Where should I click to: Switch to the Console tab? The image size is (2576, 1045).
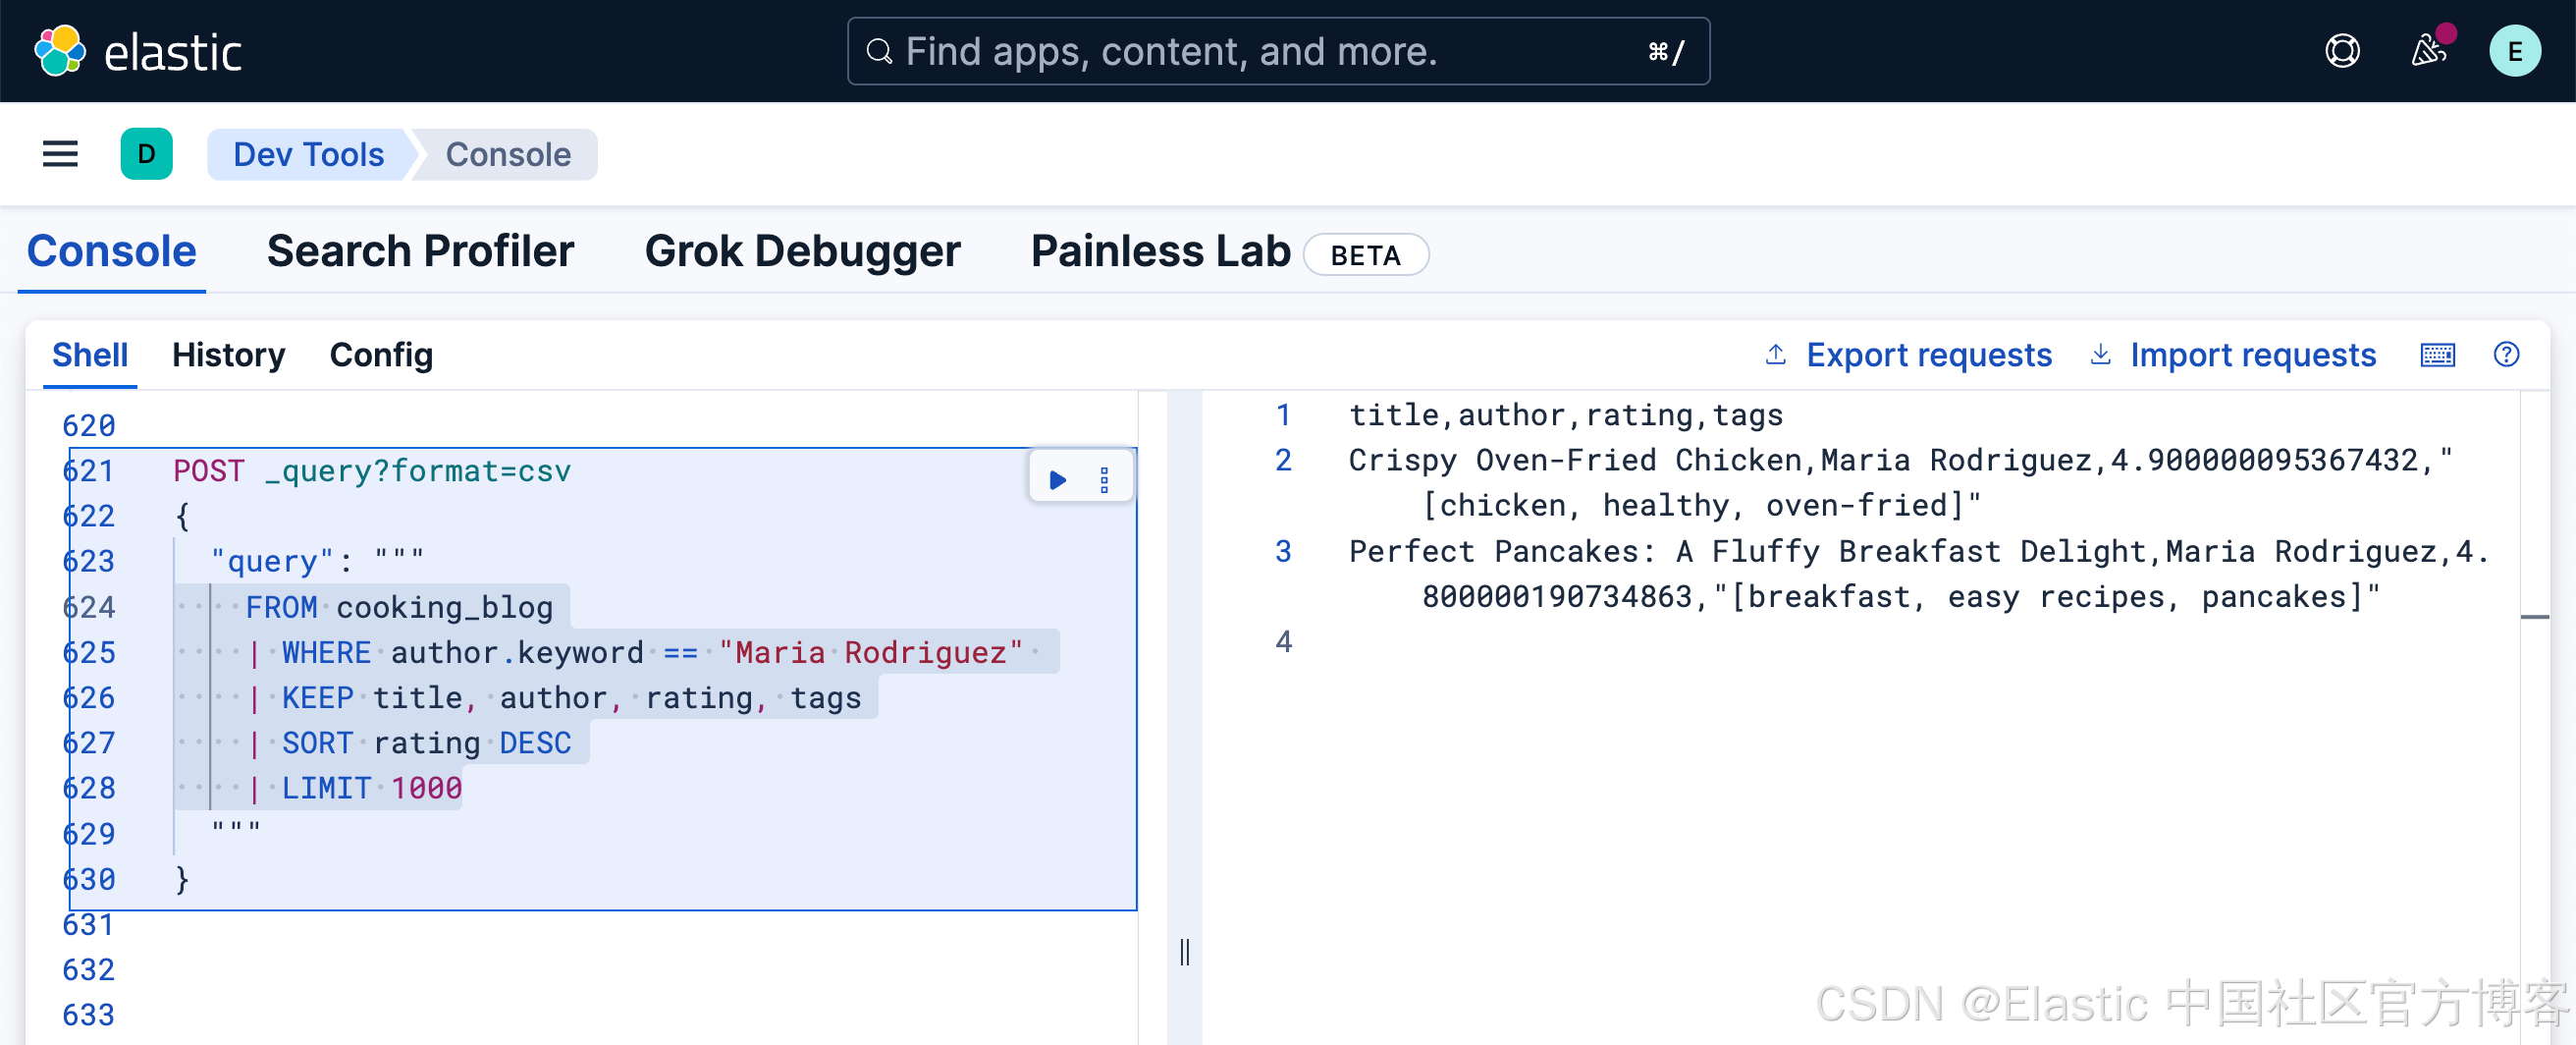point(112,251)
